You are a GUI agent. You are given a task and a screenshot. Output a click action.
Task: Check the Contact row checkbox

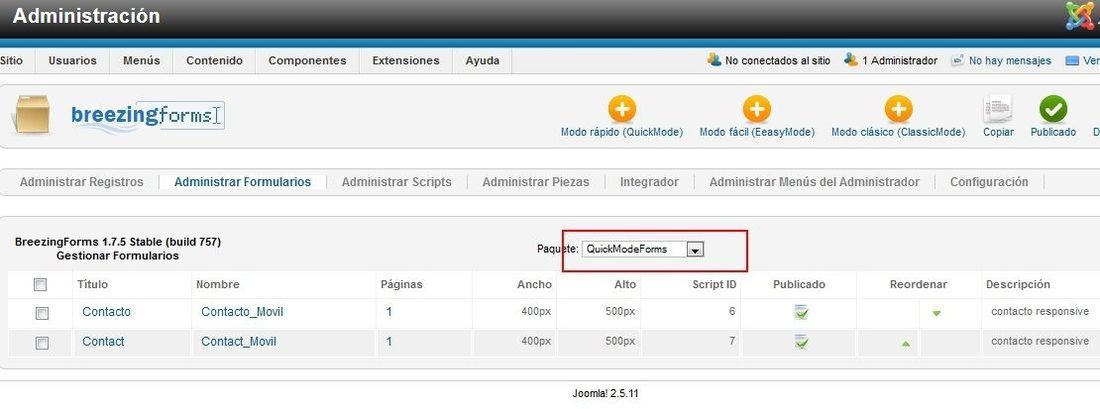point(41,342)
